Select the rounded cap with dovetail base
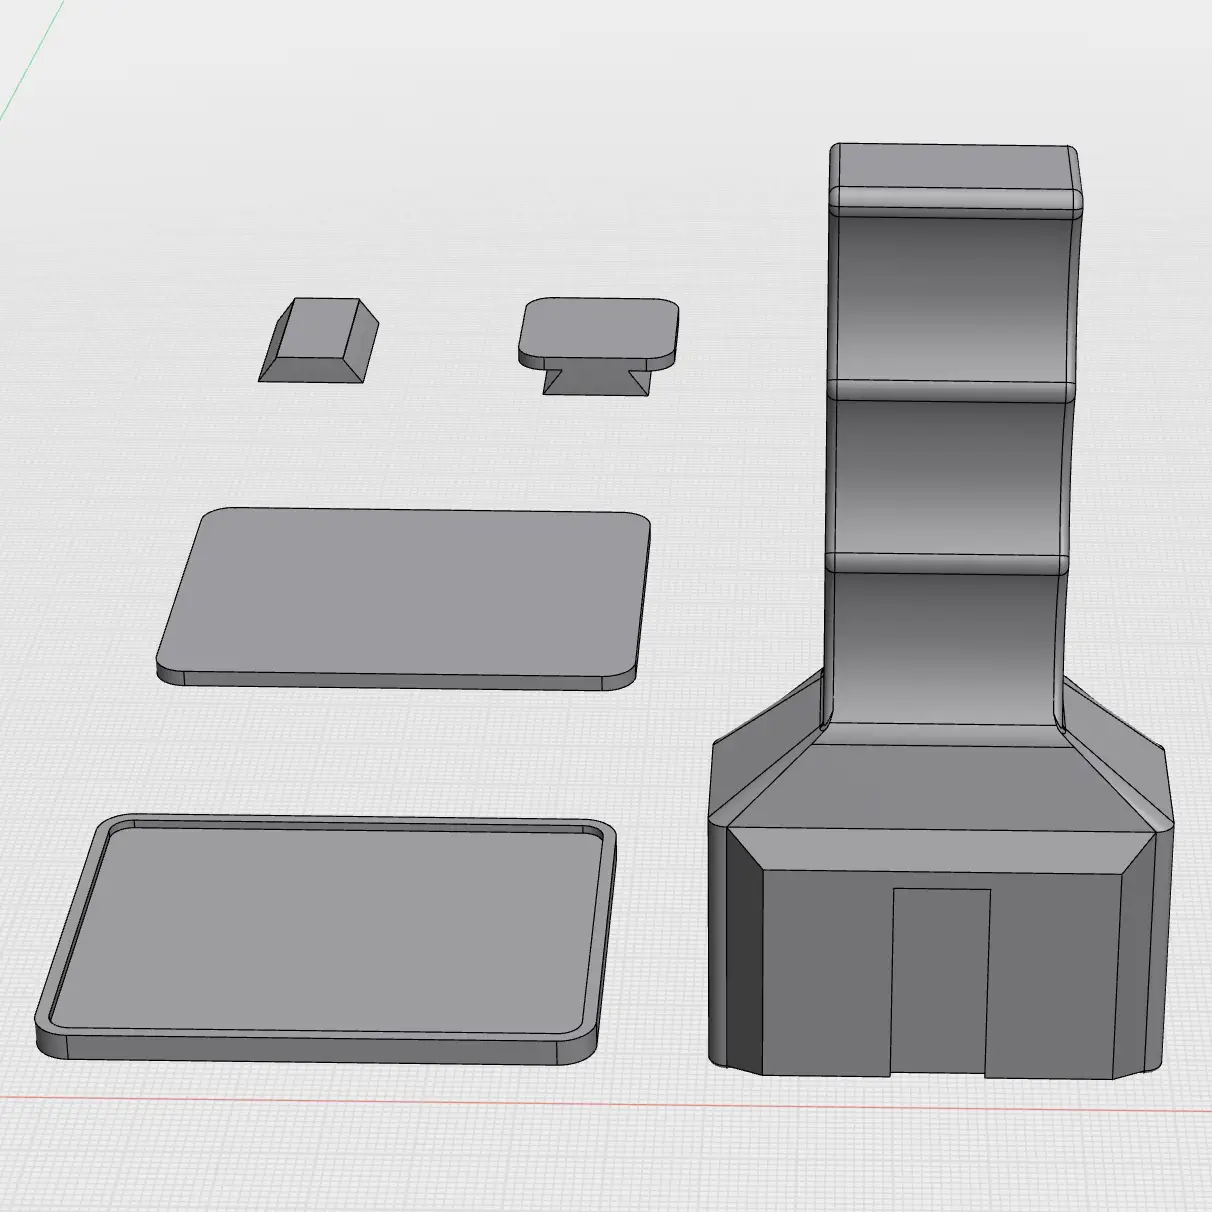 598,344
